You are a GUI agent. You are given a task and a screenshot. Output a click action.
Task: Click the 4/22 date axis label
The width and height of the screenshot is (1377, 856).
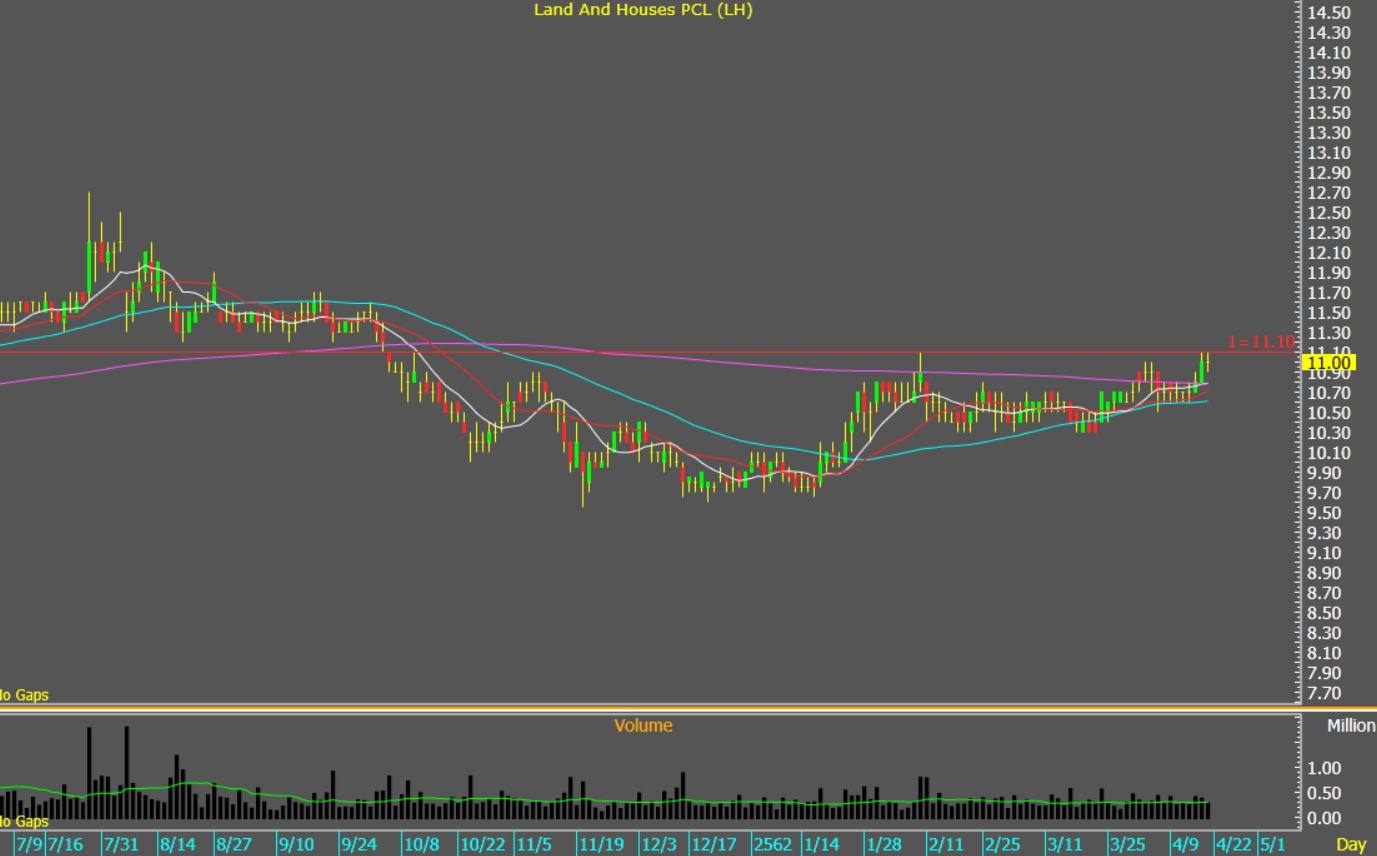tap(1234, 845)
